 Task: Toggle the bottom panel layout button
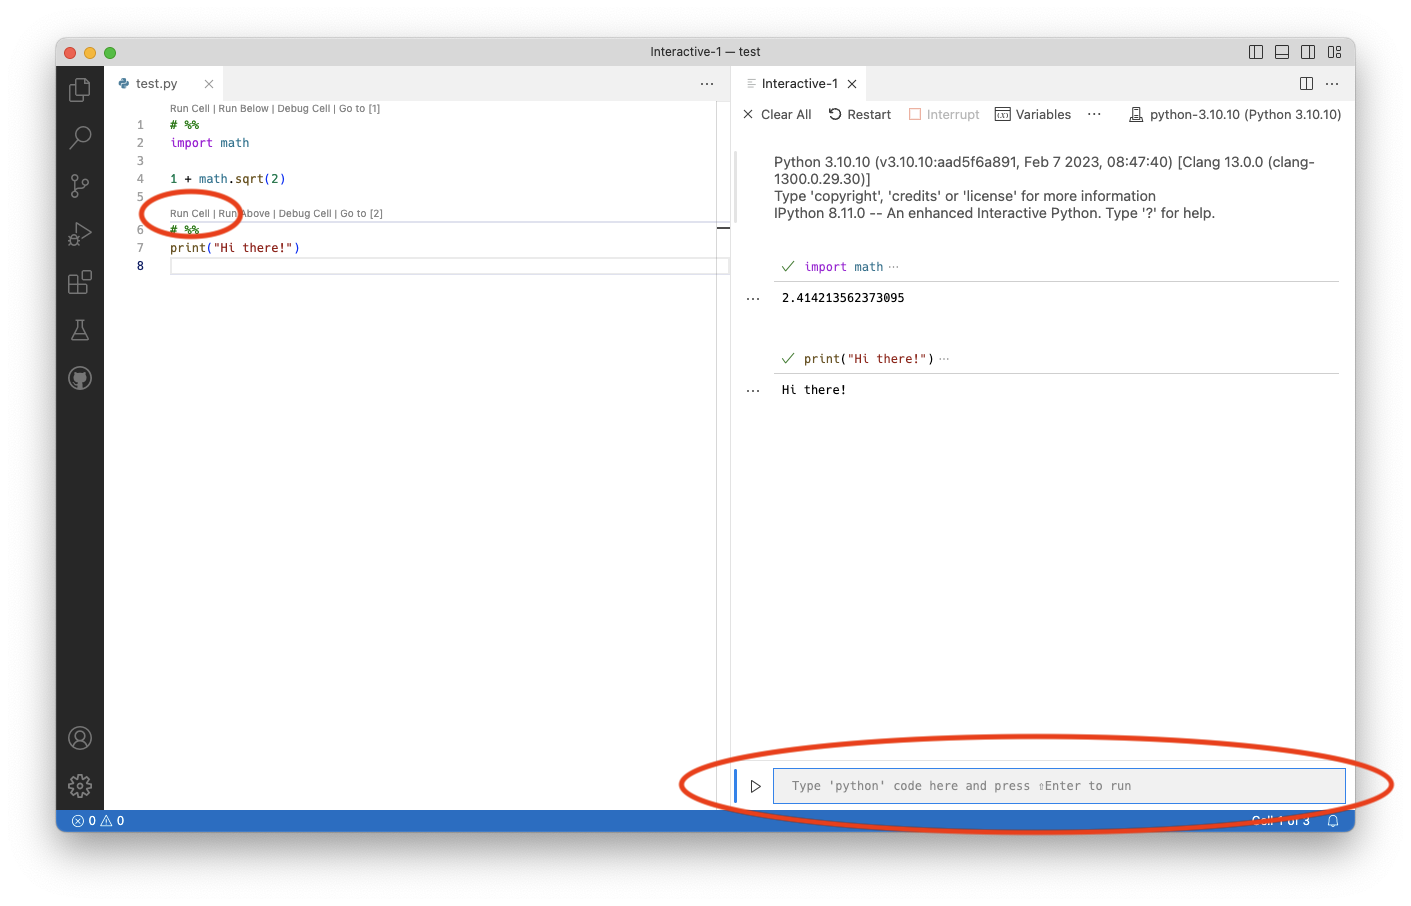pos(1282,52)
